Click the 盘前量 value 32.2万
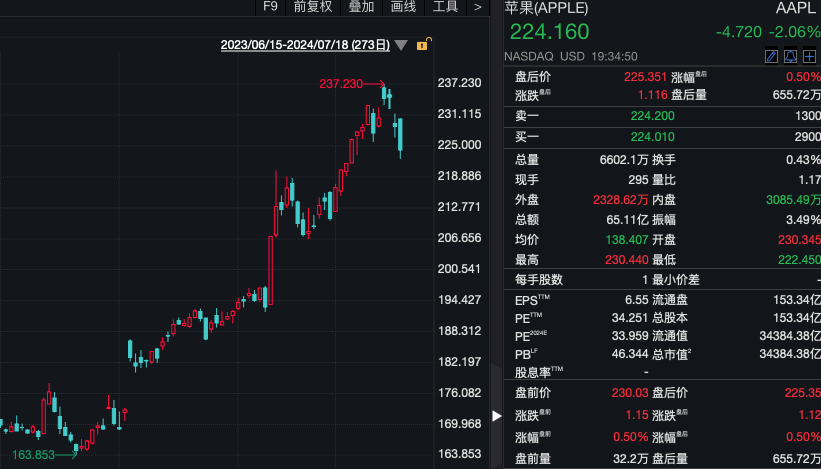Viewport: 821px width, 469px height. coord(631,459)
